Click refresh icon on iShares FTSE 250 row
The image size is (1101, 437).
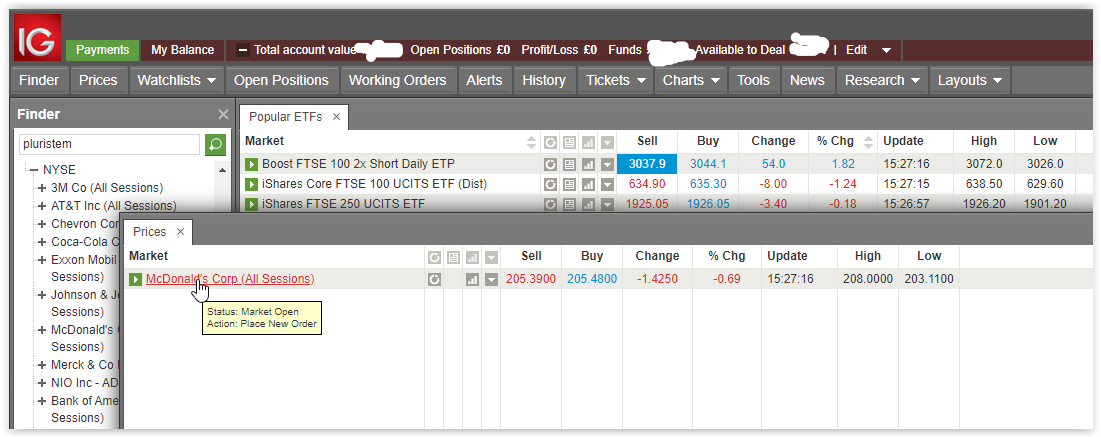pyautogui.click(x=551, y=204)
